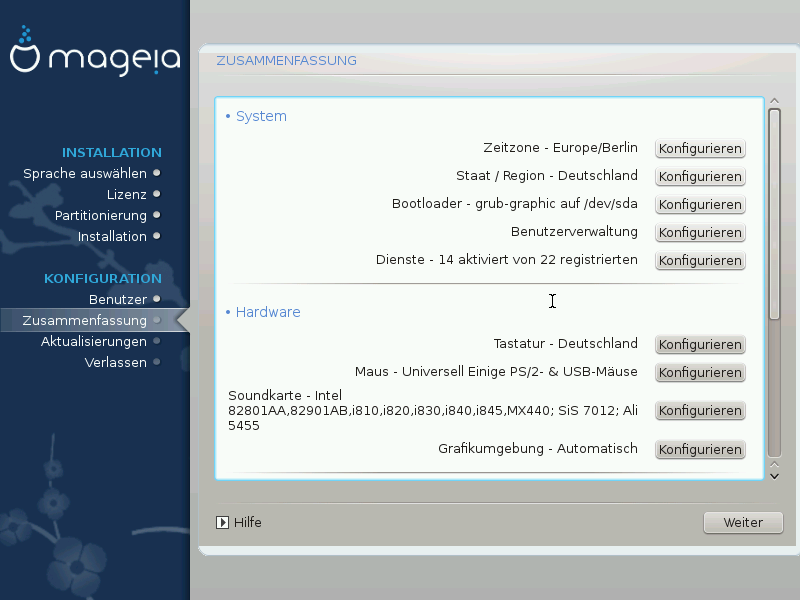
Task: Click the ZUSAMMENFASSUNG page title
Action: coord(286,61)
